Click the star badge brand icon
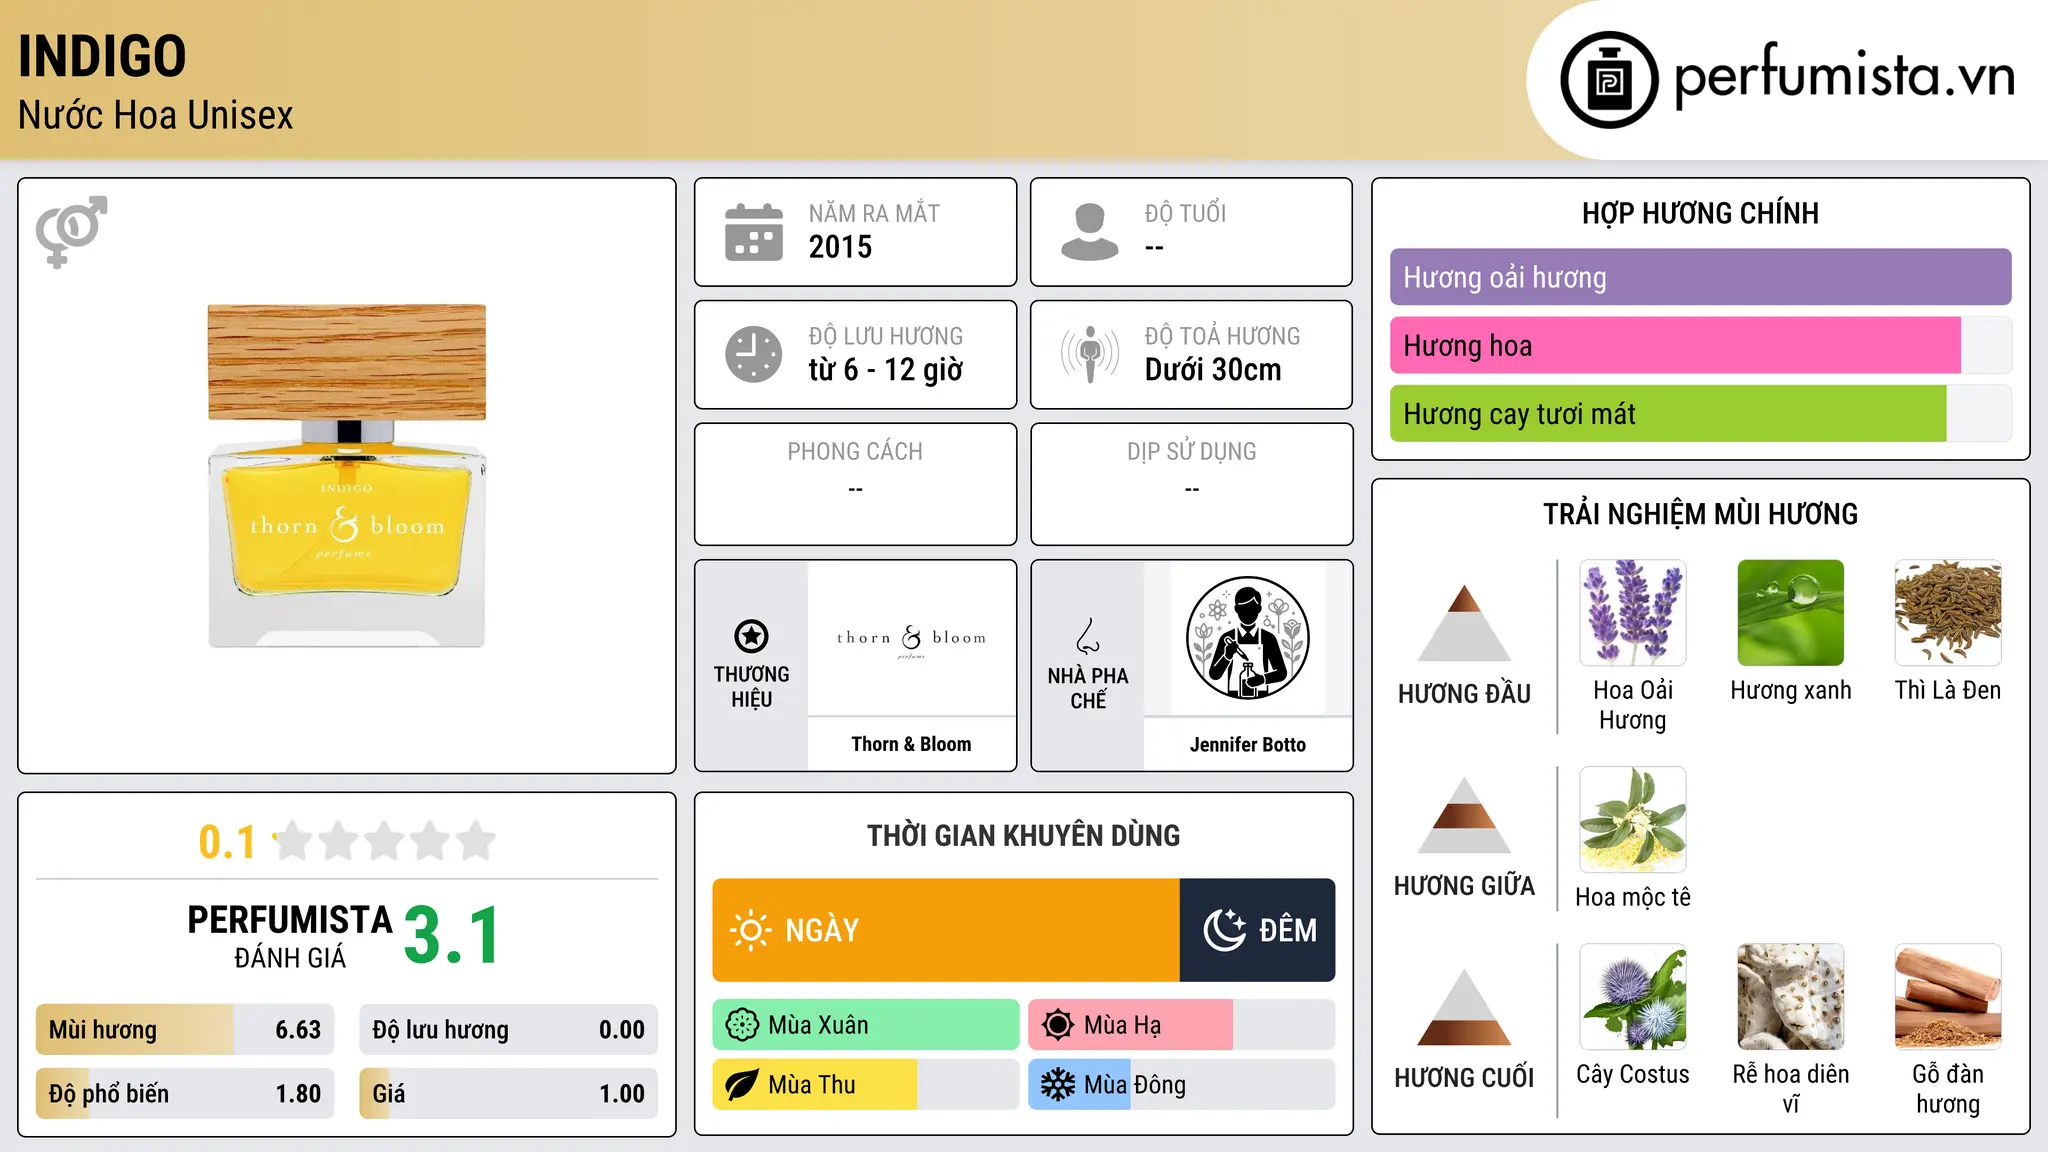Screen dimensions: 2048x1152 (751, 636)
